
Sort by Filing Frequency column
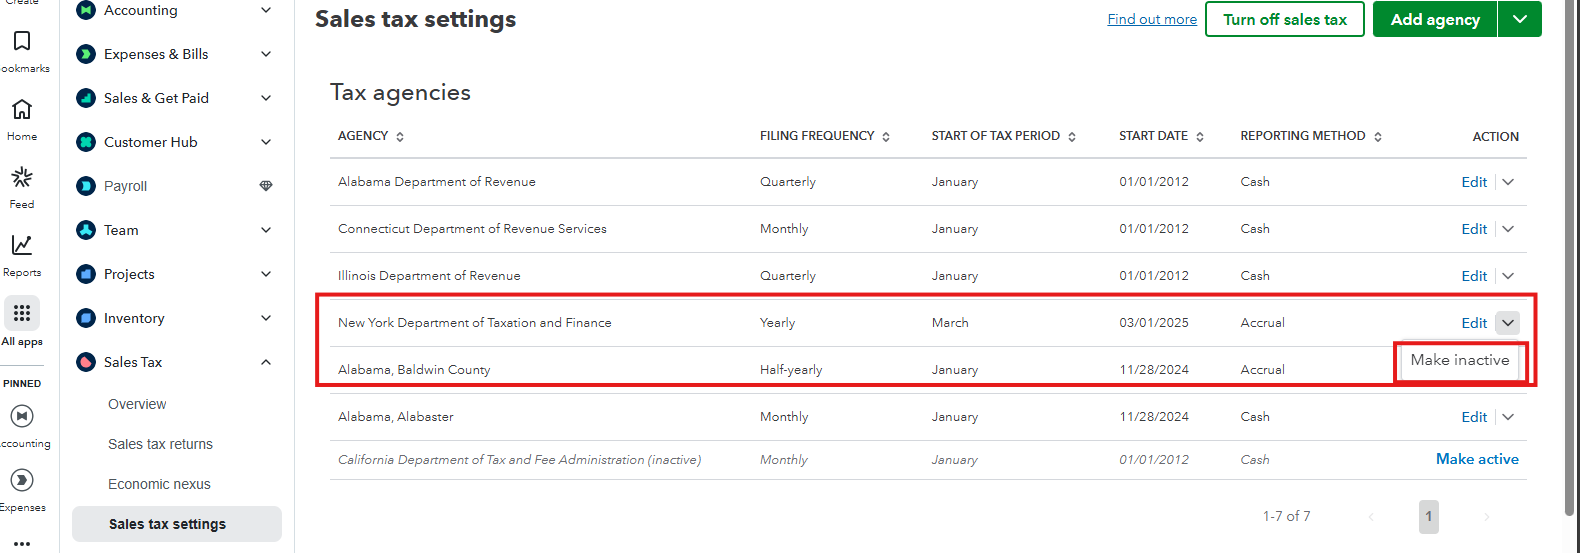tap(886, 137)
